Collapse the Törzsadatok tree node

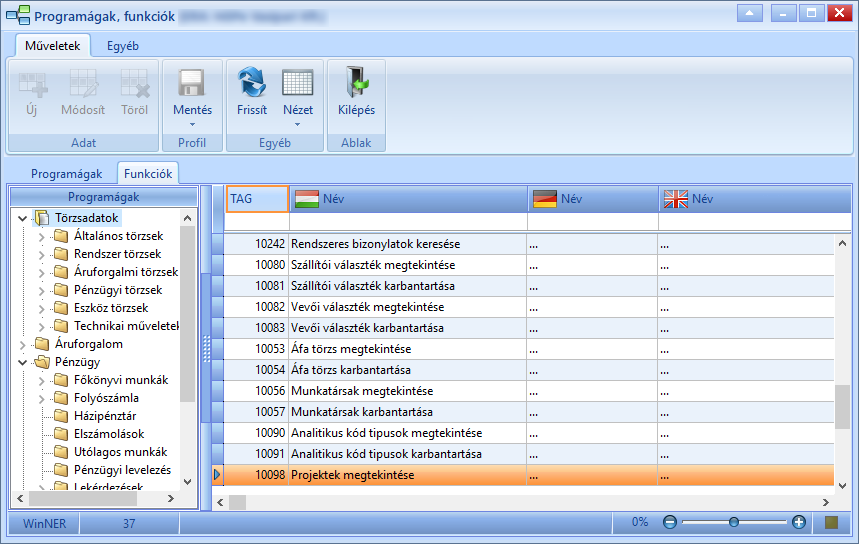coord(22,218)
